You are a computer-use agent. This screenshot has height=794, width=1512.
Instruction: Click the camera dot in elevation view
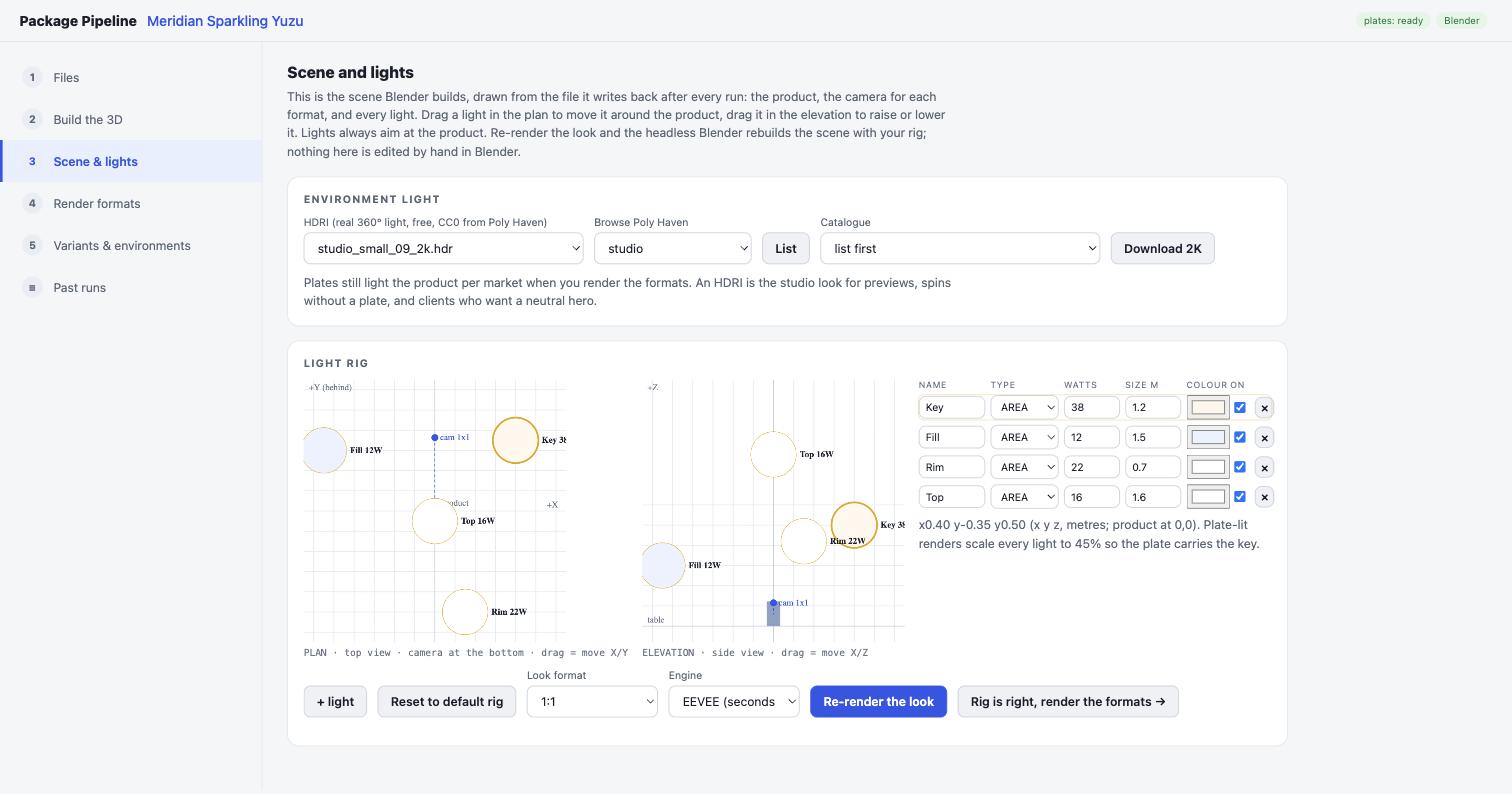pyautogui.click(x=773, y=603)
